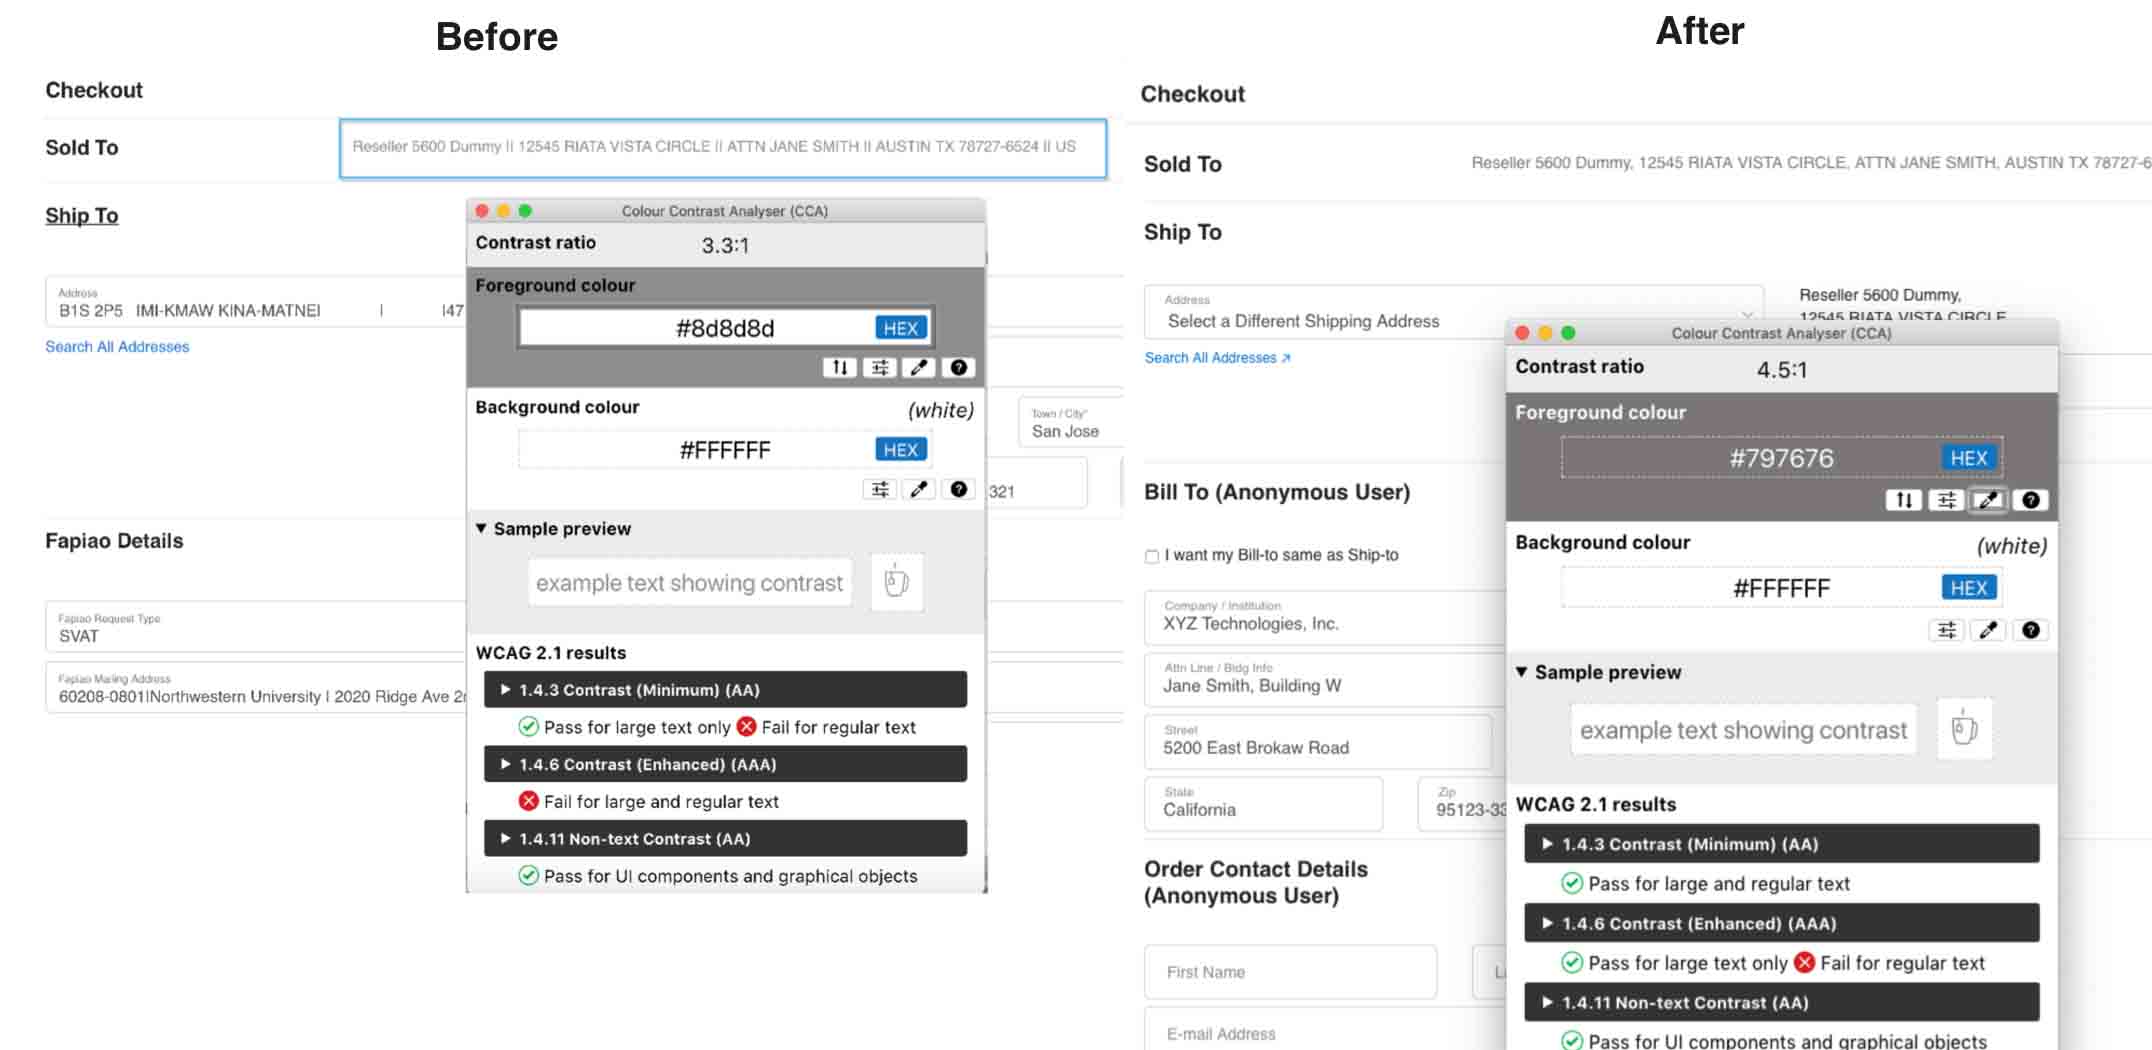Open HEX format selector beside #797676

click(1968, 458)
